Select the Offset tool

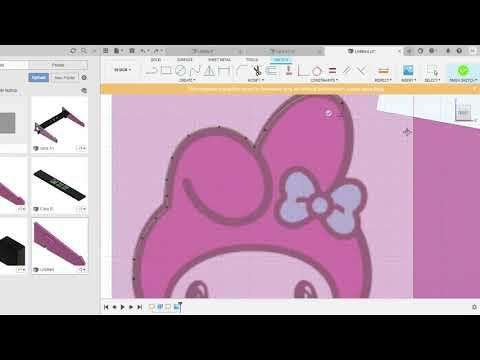point(272,70)
